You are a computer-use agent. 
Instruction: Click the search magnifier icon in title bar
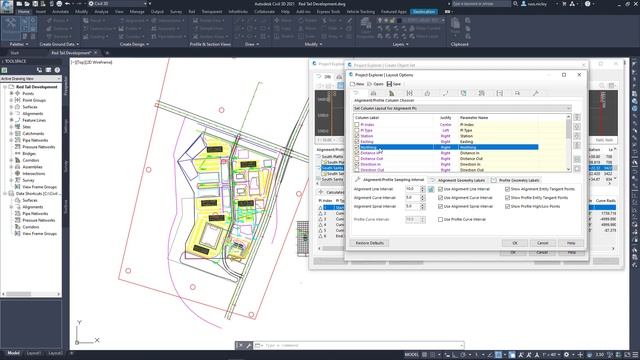(x=516, y=4)
